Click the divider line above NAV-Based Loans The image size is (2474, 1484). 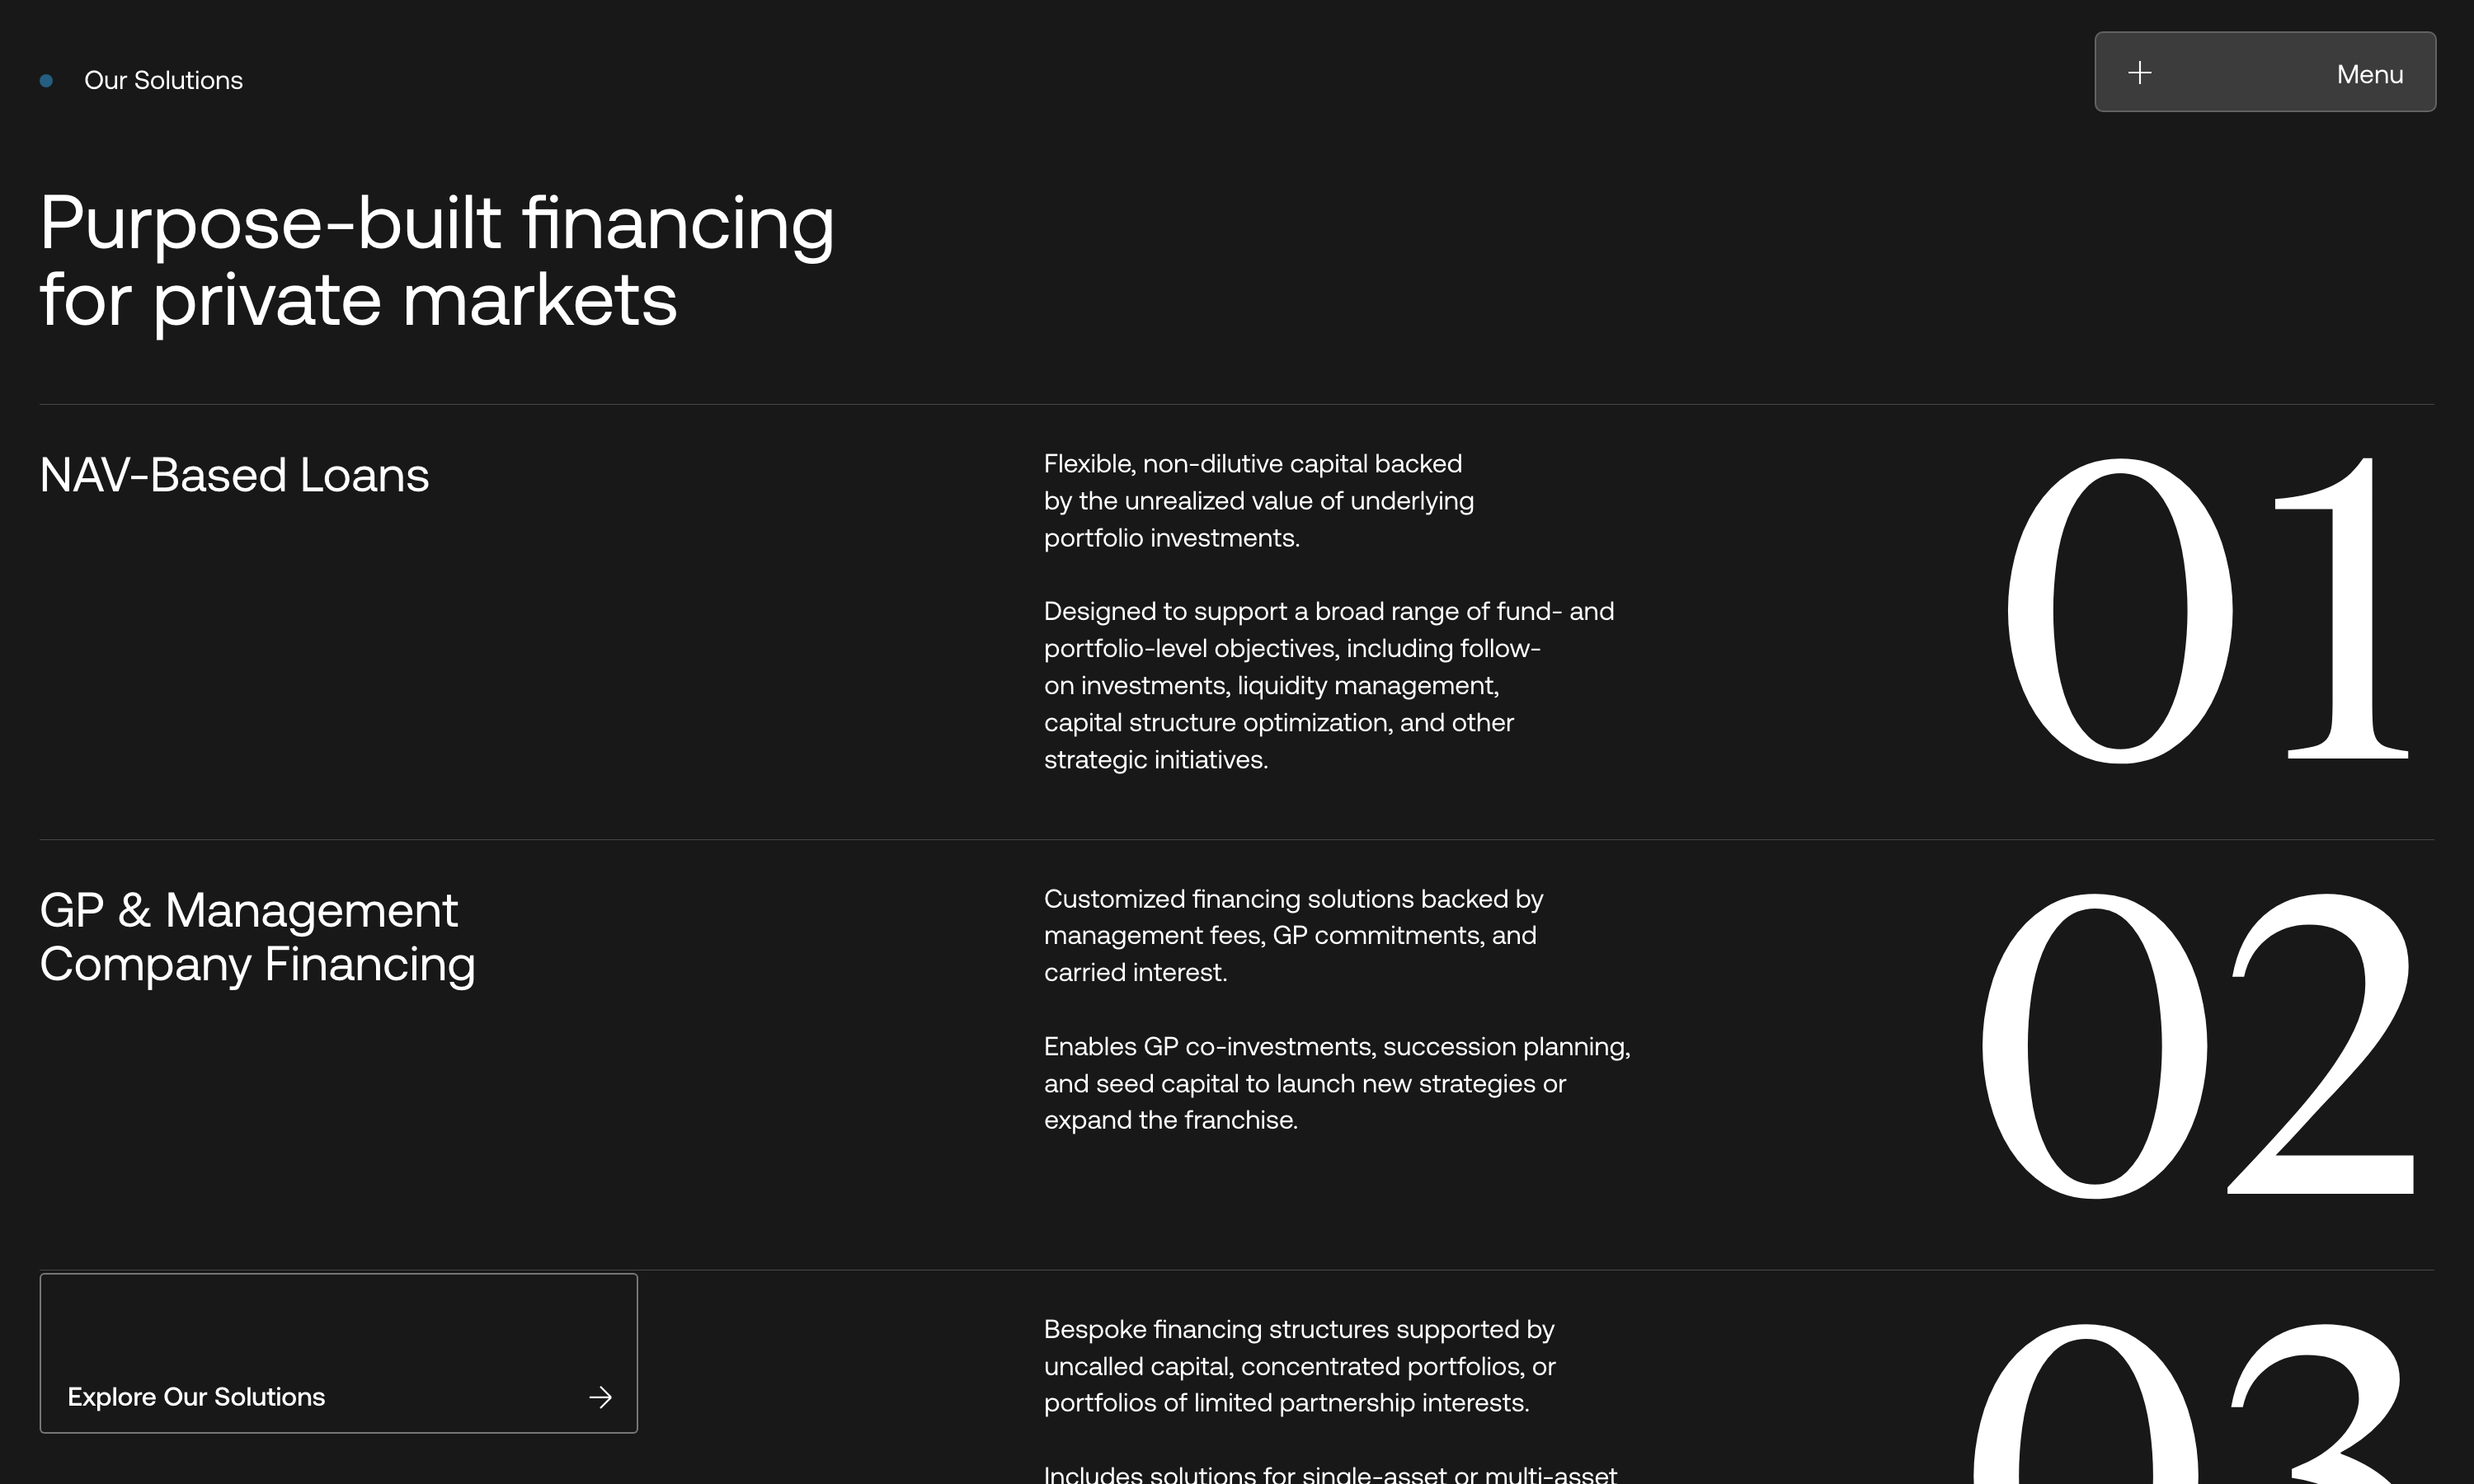(x=1236, y=404)
